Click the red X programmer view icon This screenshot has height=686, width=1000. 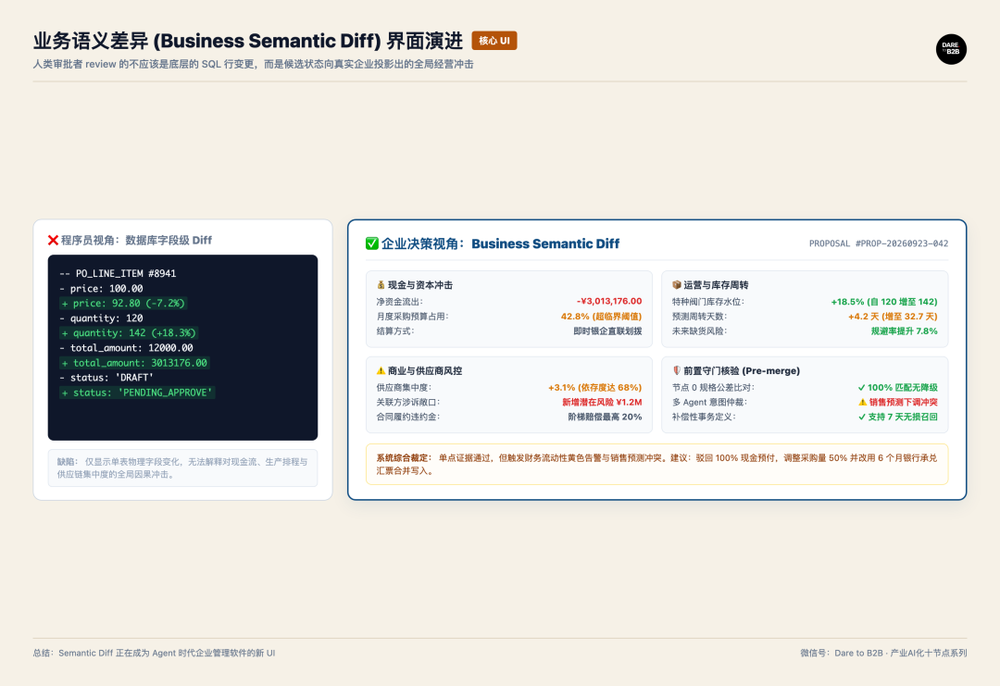(53, 240)
